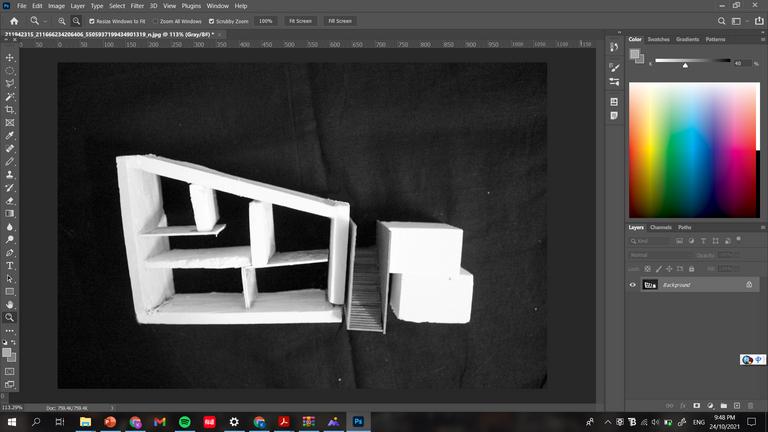Select the Pen tool
This screenshot has height=432, width=768.
point(10,253)
